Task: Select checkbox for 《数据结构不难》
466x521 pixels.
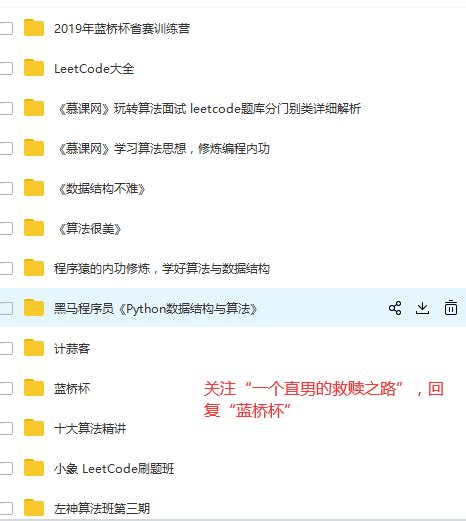Action: point(6,188)
